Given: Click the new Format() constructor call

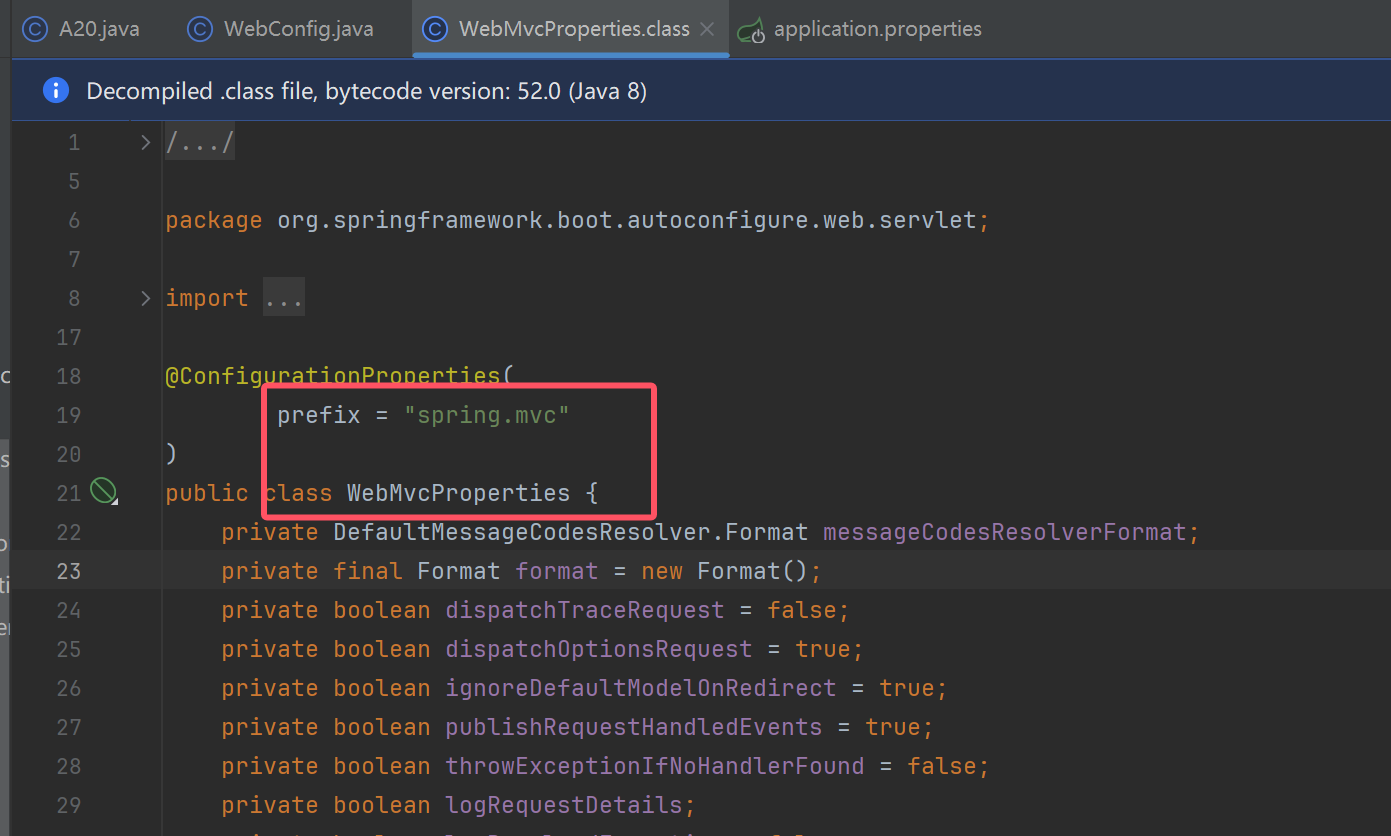Looking at the screenshot, I should point(724,571).
